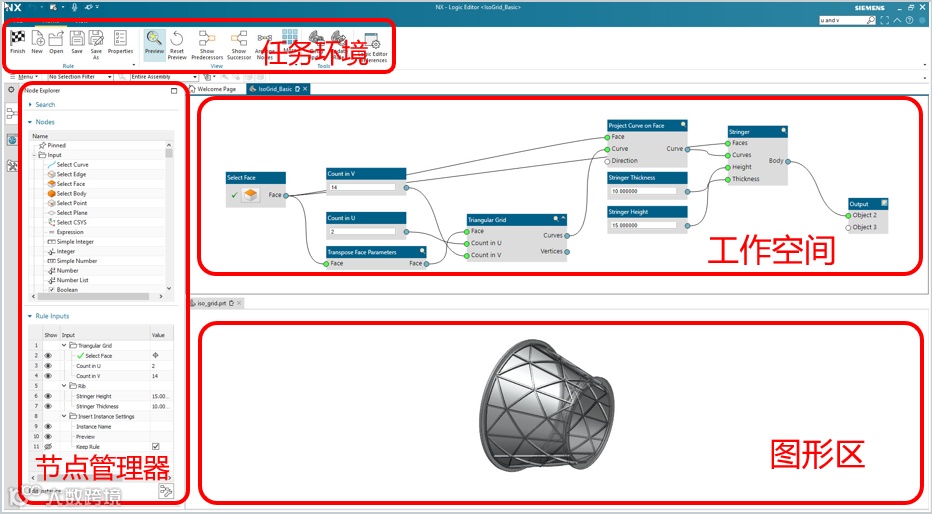This screenshot has height=514, width=932.
Task: Close the iso_grid.prt tab
Action: pyautogui.click(x=239, y=303)
